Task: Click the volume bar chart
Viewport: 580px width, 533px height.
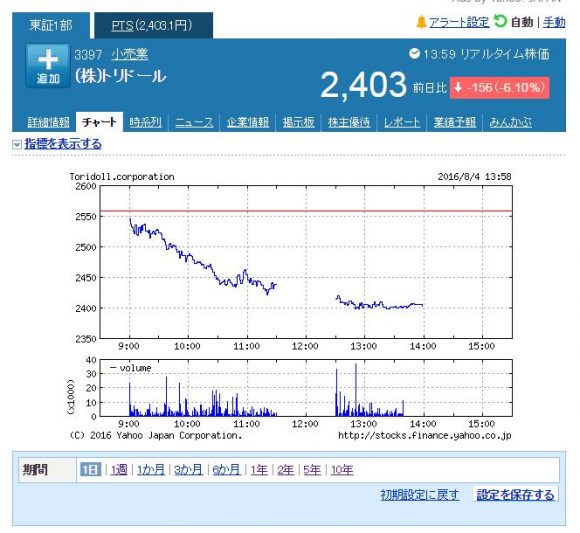Action: tap(306, 388)
